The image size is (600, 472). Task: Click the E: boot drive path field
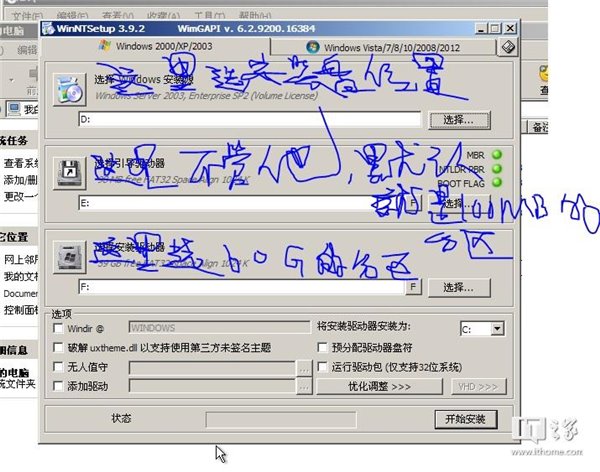pos(241,203)
